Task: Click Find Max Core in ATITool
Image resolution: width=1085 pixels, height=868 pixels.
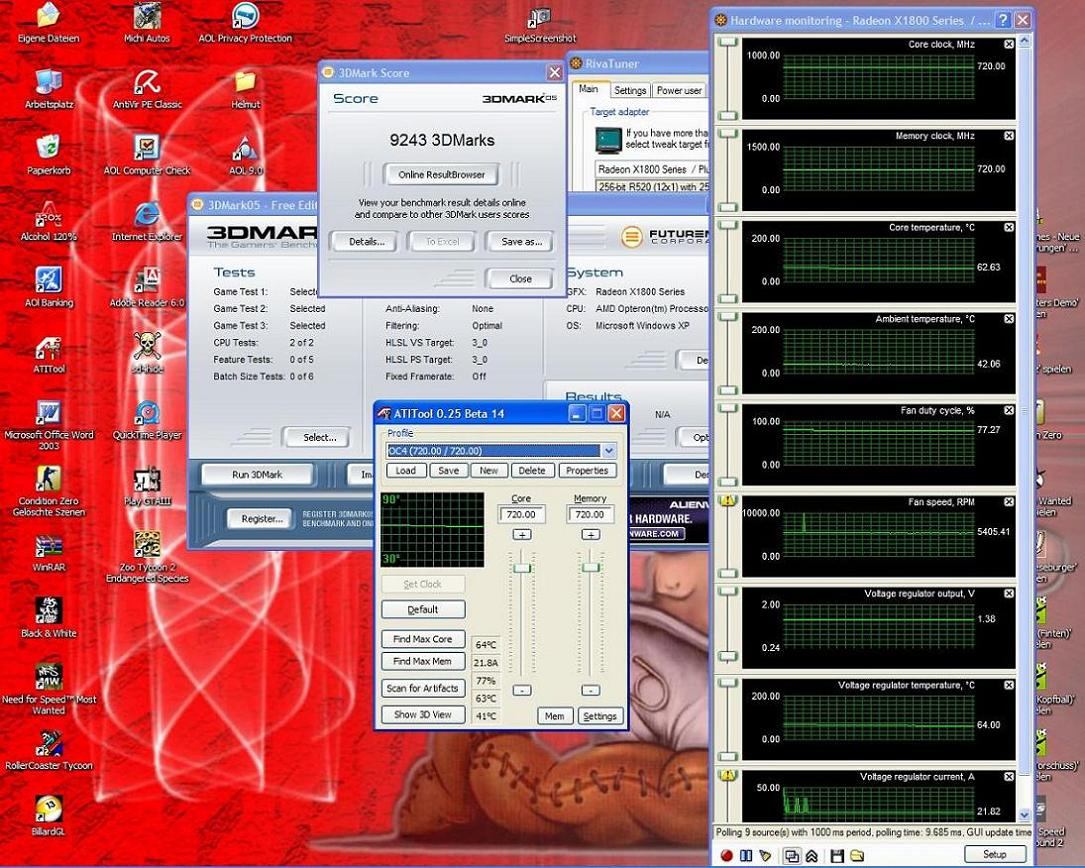Action: 423,639
